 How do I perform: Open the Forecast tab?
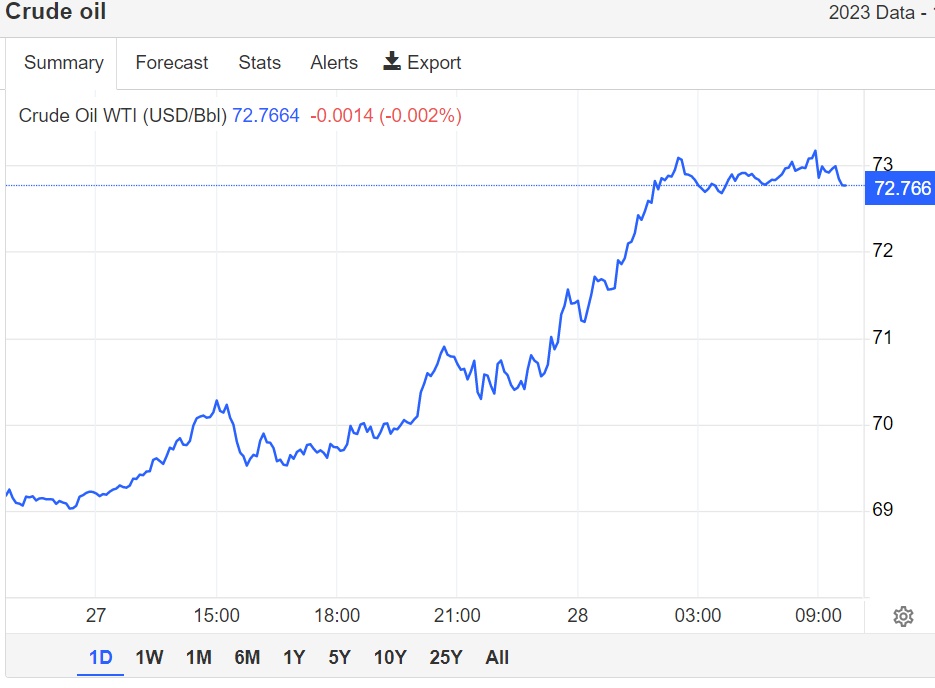172,63
